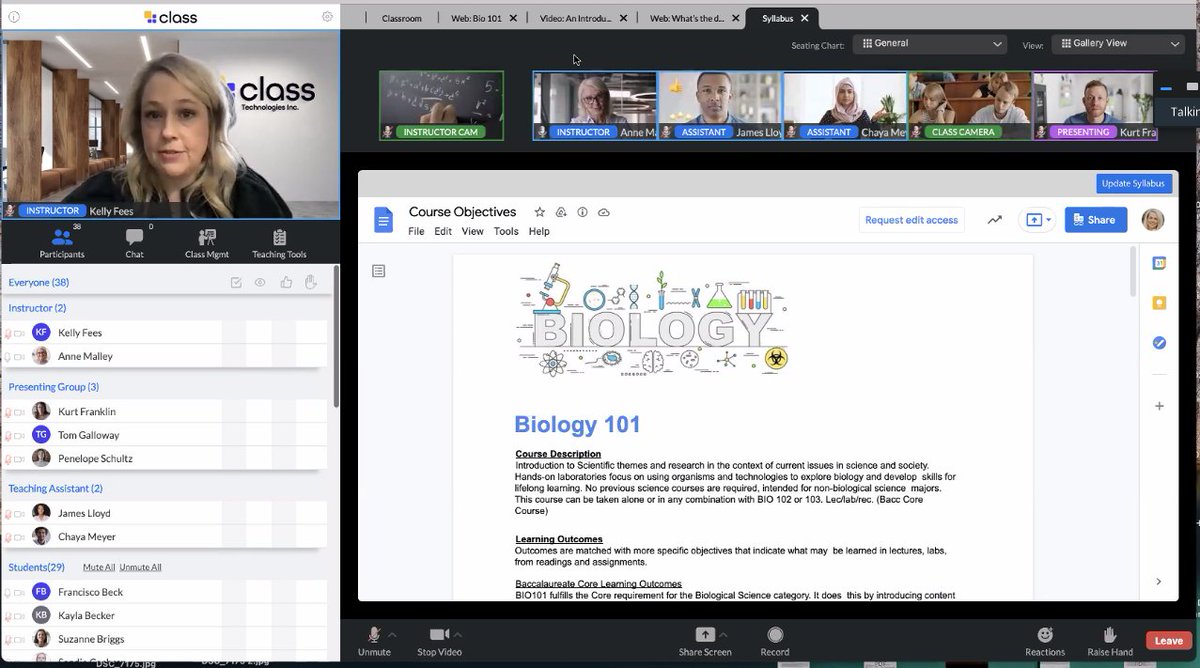Switch to the Classroom tab
This screenshot has width=1200, height=668.
401,18
